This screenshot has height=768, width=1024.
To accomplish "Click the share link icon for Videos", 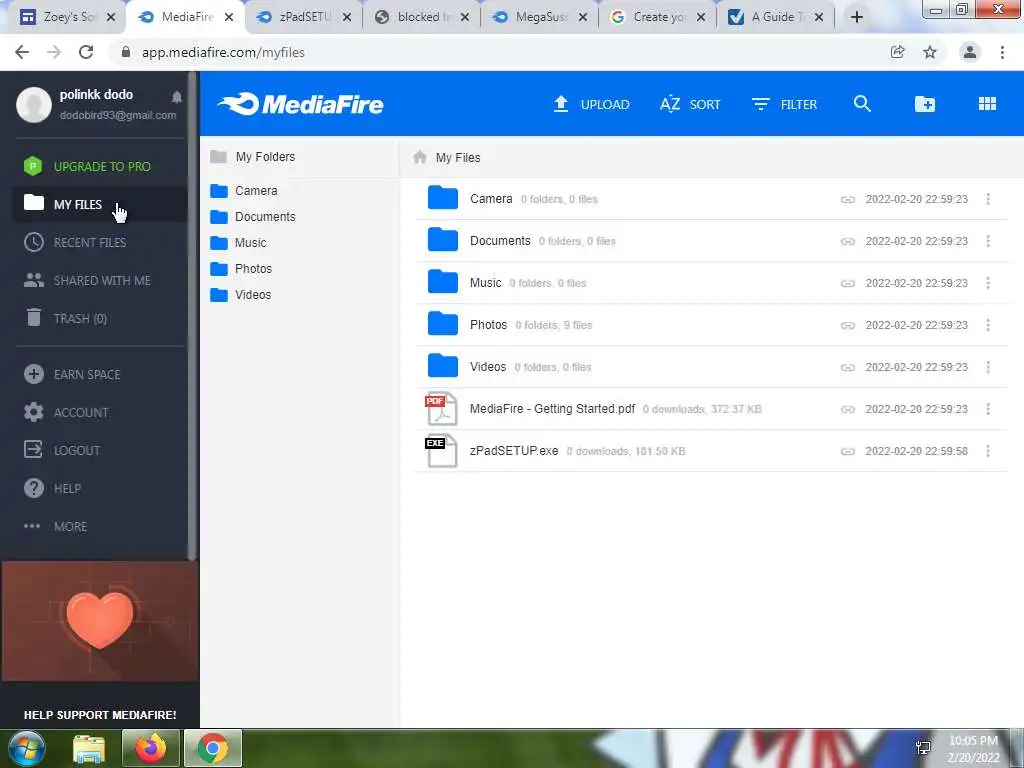I will point(848,367).
